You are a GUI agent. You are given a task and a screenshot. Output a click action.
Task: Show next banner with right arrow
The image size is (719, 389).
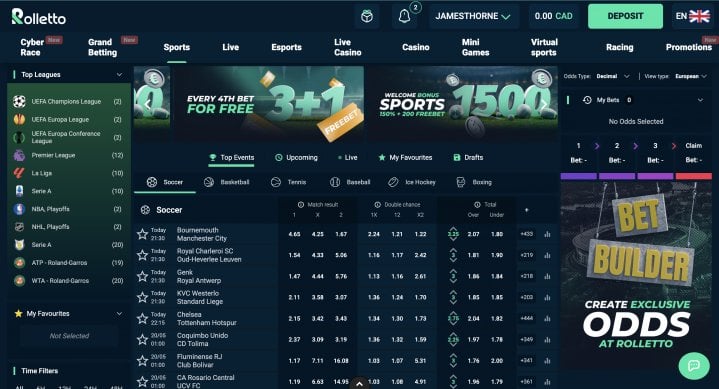[x=543, y=104]
